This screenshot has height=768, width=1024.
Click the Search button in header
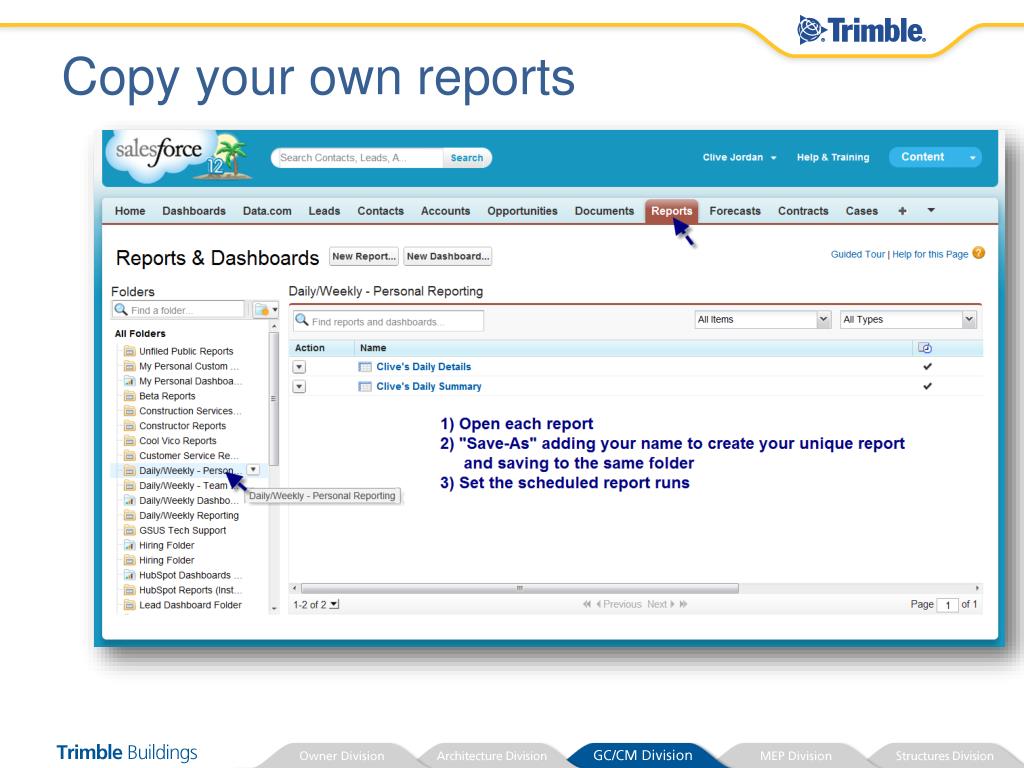[x=467, y=157]
